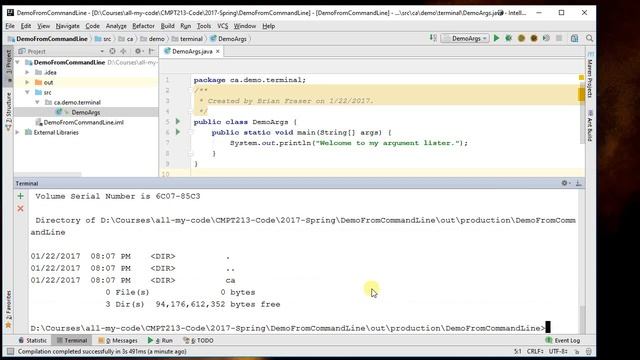
Task: Collapse the ca.demo.terminal package
Action: pyautogui.click(x=37, y=102)
